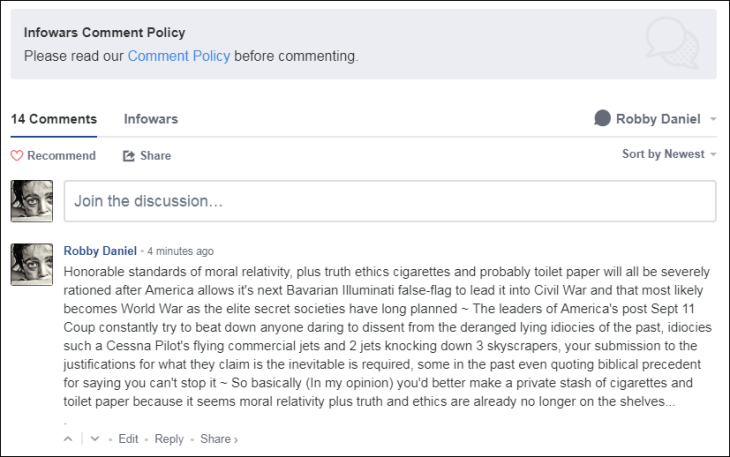The height and width of the screenshot is (457, 730).
Task: Switch to the Infowars tab
Action: coord(151,119)
